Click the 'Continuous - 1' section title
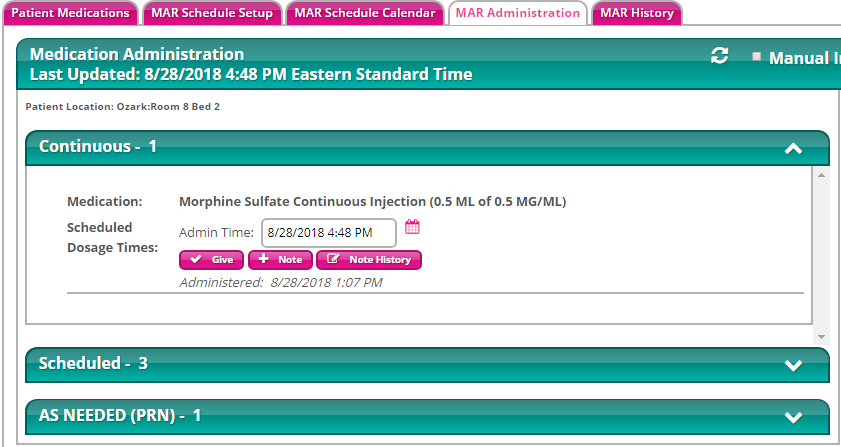 coord(98,147)
